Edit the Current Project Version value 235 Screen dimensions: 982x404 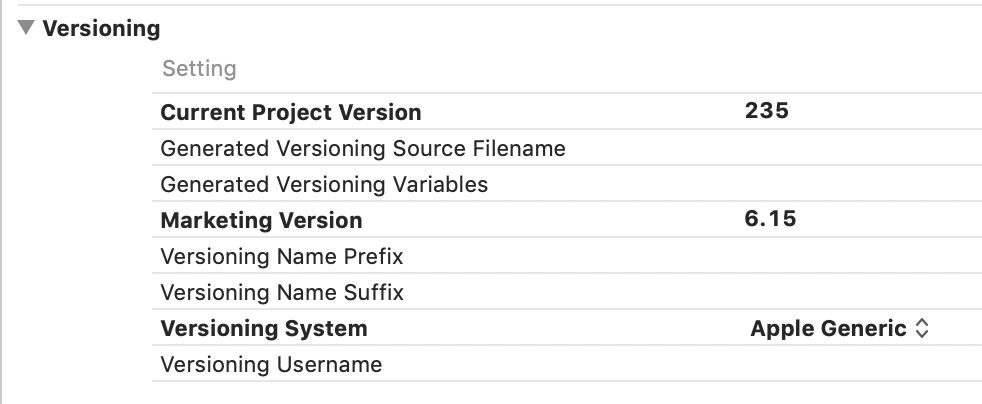(x=767, y=111)
